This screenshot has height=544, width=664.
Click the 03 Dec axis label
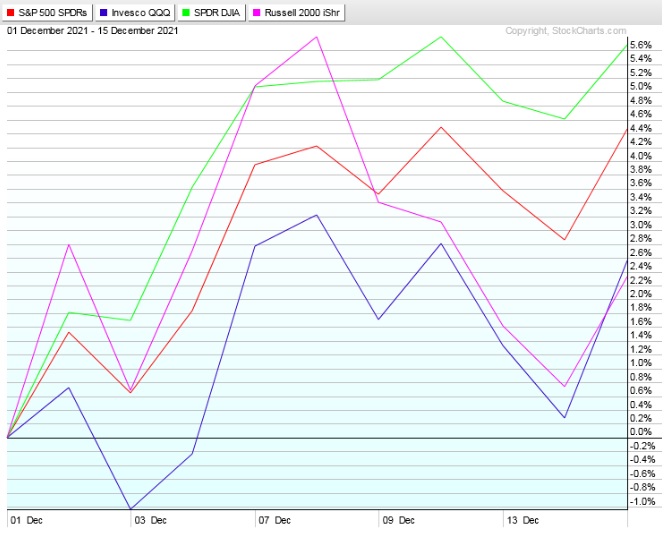[150, 520]
